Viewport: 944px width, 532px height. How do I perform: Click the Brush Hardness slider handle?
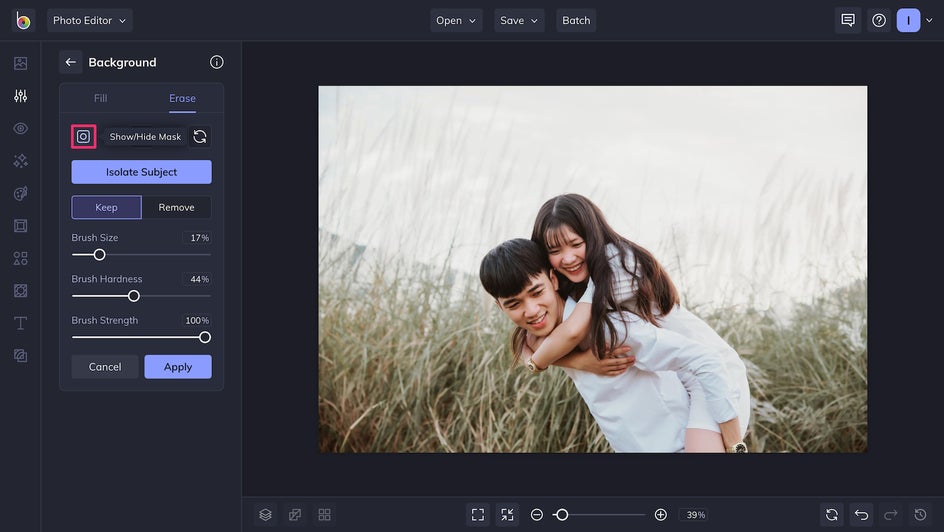[134, 296]
